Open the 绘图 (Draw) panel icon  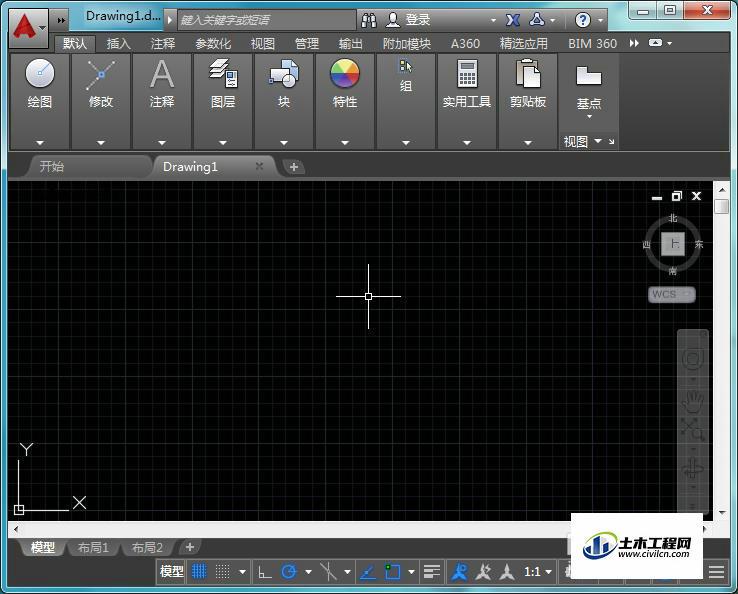click(x=40, y=73)
